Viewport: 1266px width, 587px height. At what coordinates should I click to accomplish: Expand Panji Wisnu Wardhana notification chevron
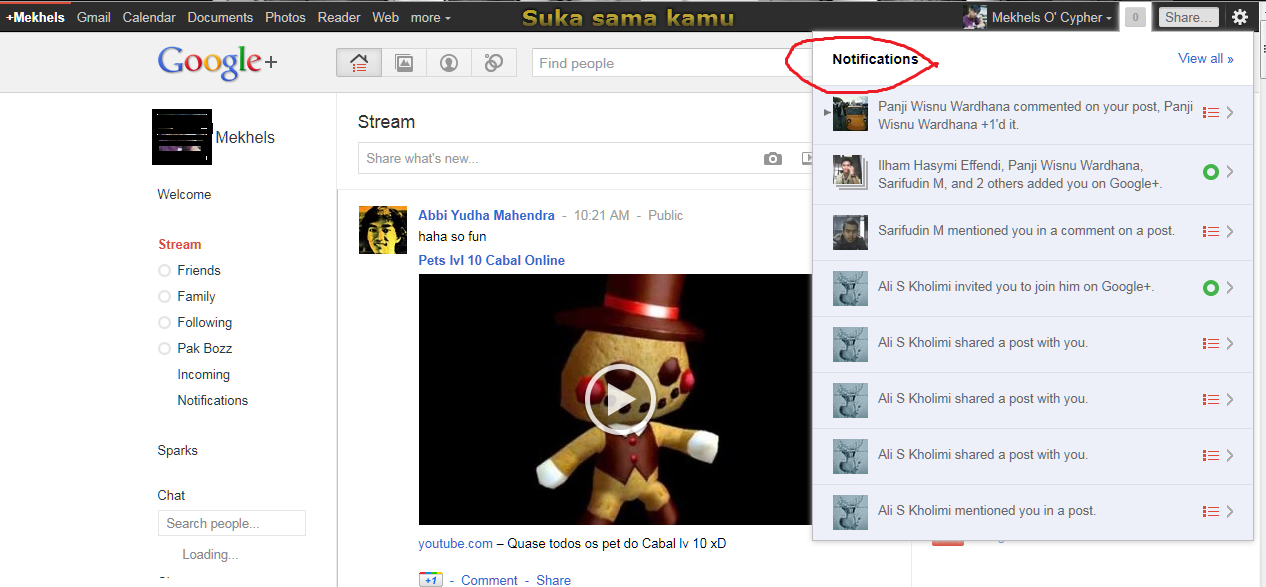(x=1230, y=113)
